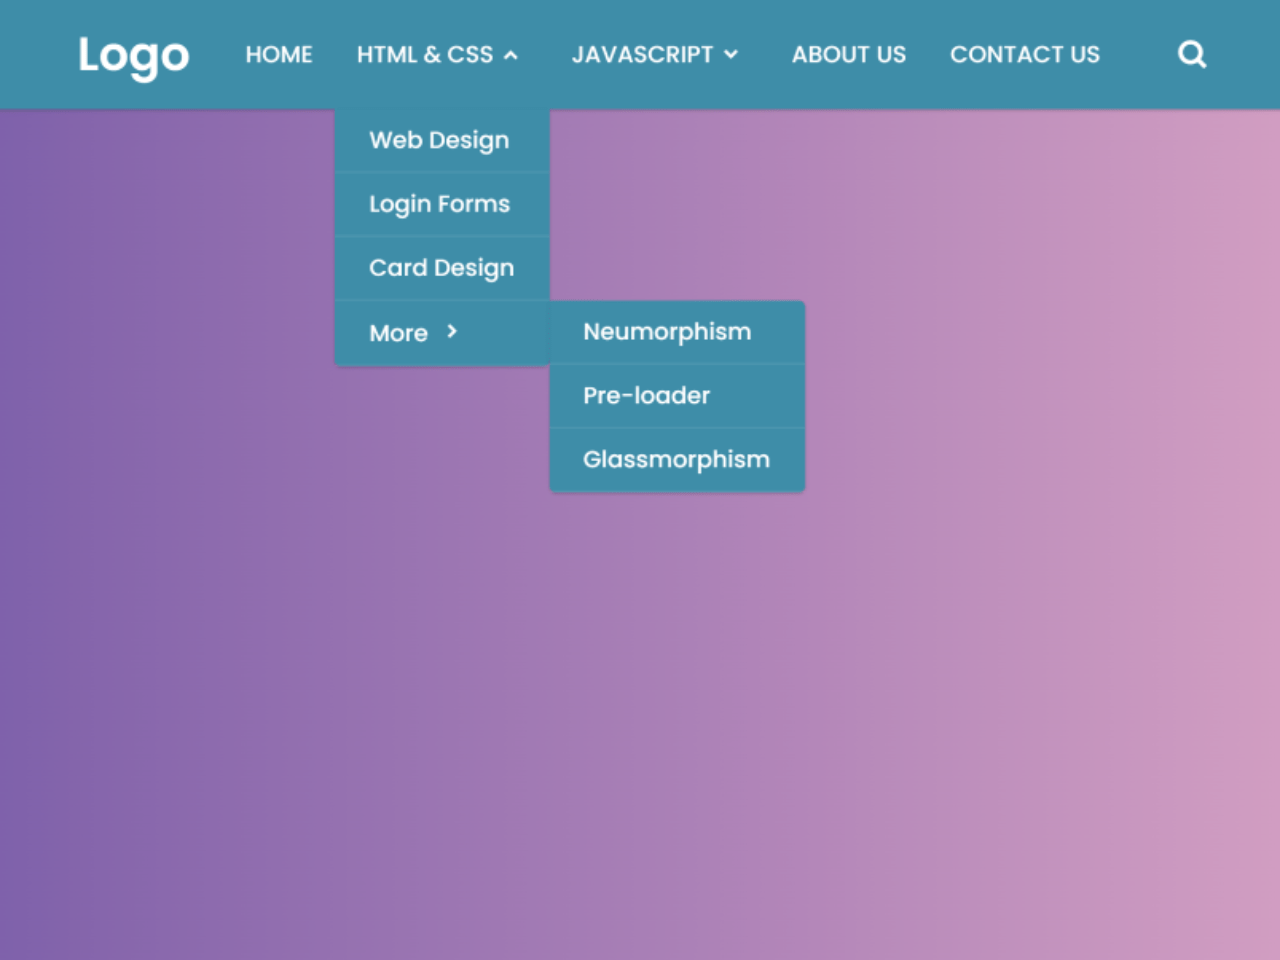Click the right arrow next to More
1280x960 pixels.
[x=453, y=331]
